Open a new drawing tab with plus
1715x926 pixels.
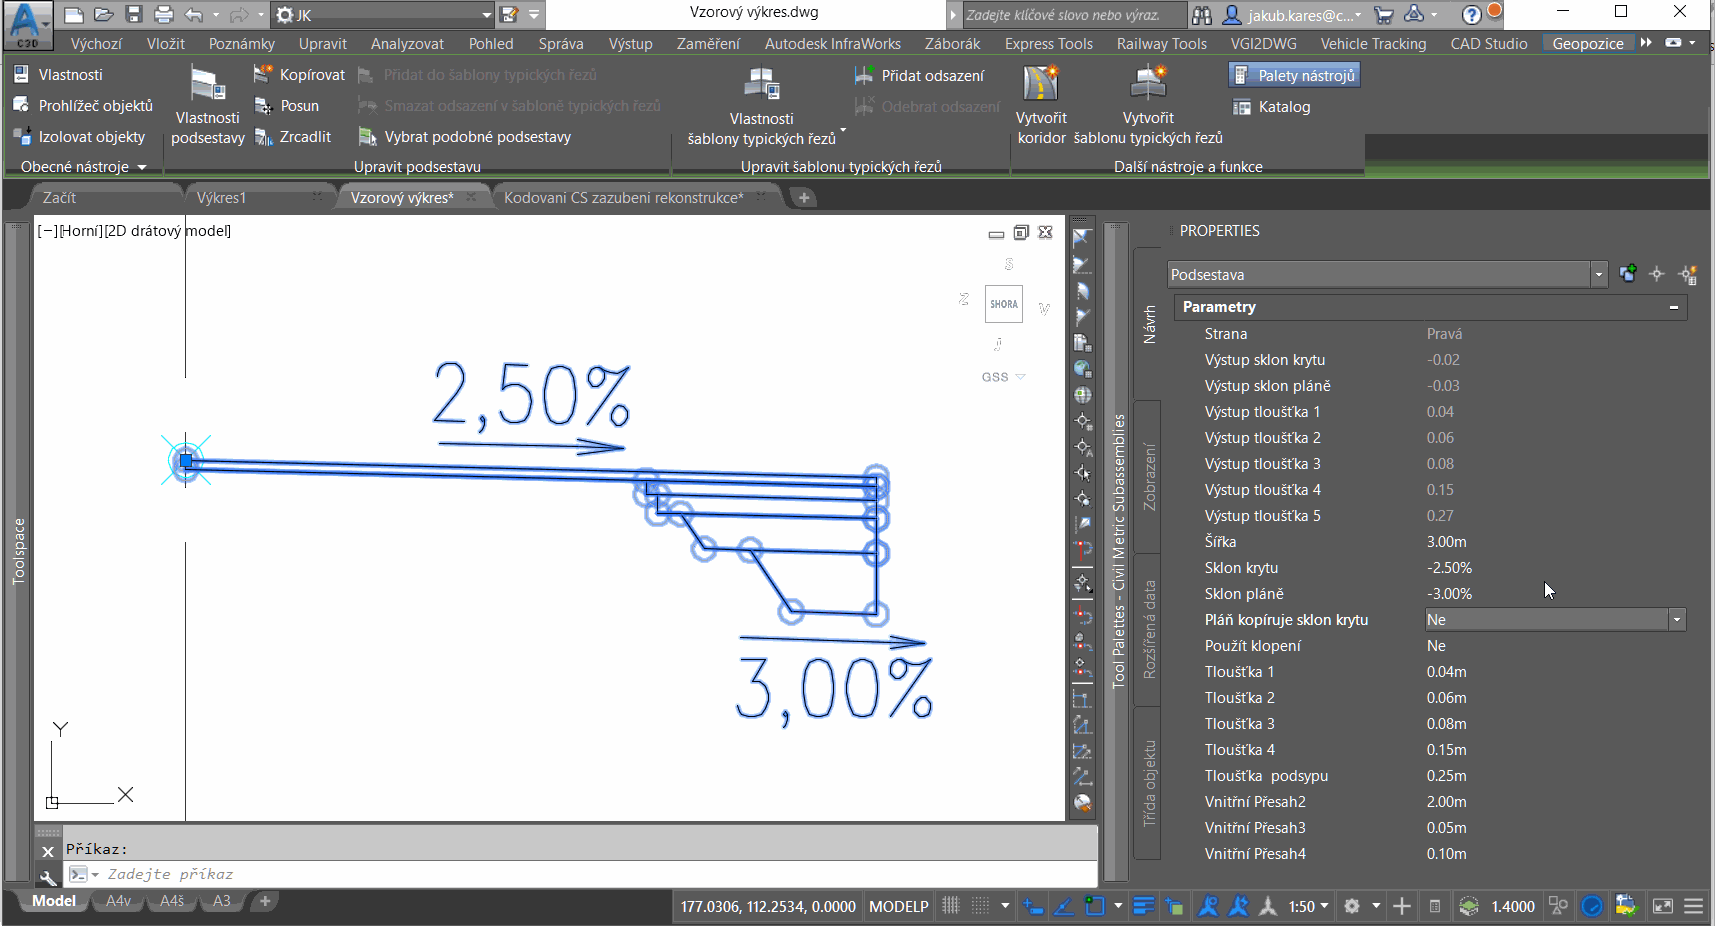(804, 198)
